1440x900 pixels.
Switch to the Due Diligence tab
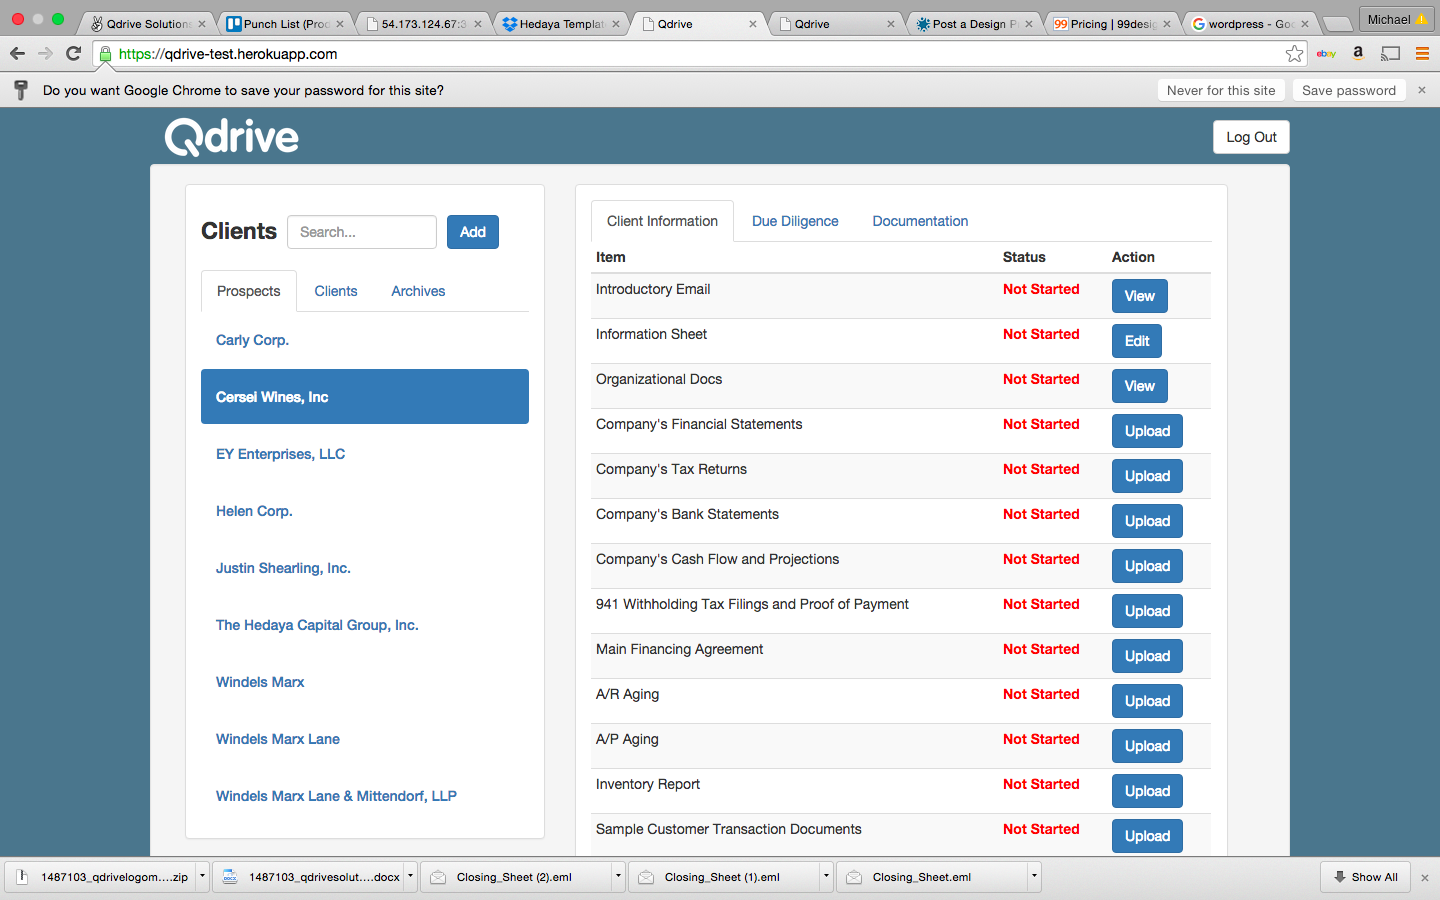pyautogui.click(x=795, y=221)
